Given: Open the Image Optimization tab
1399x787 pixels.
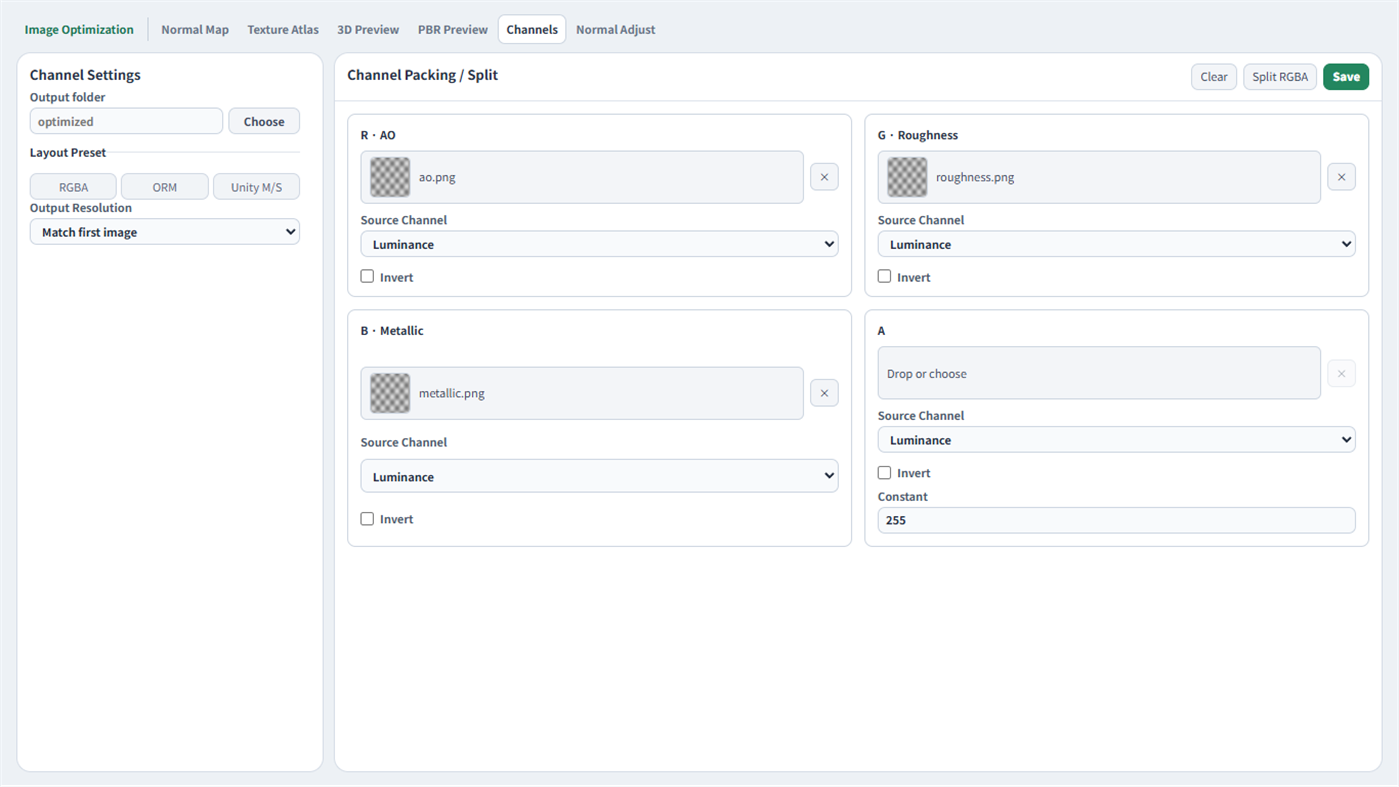Looking at the screenshot, I should pyautogui.click(x=79, y=30).
